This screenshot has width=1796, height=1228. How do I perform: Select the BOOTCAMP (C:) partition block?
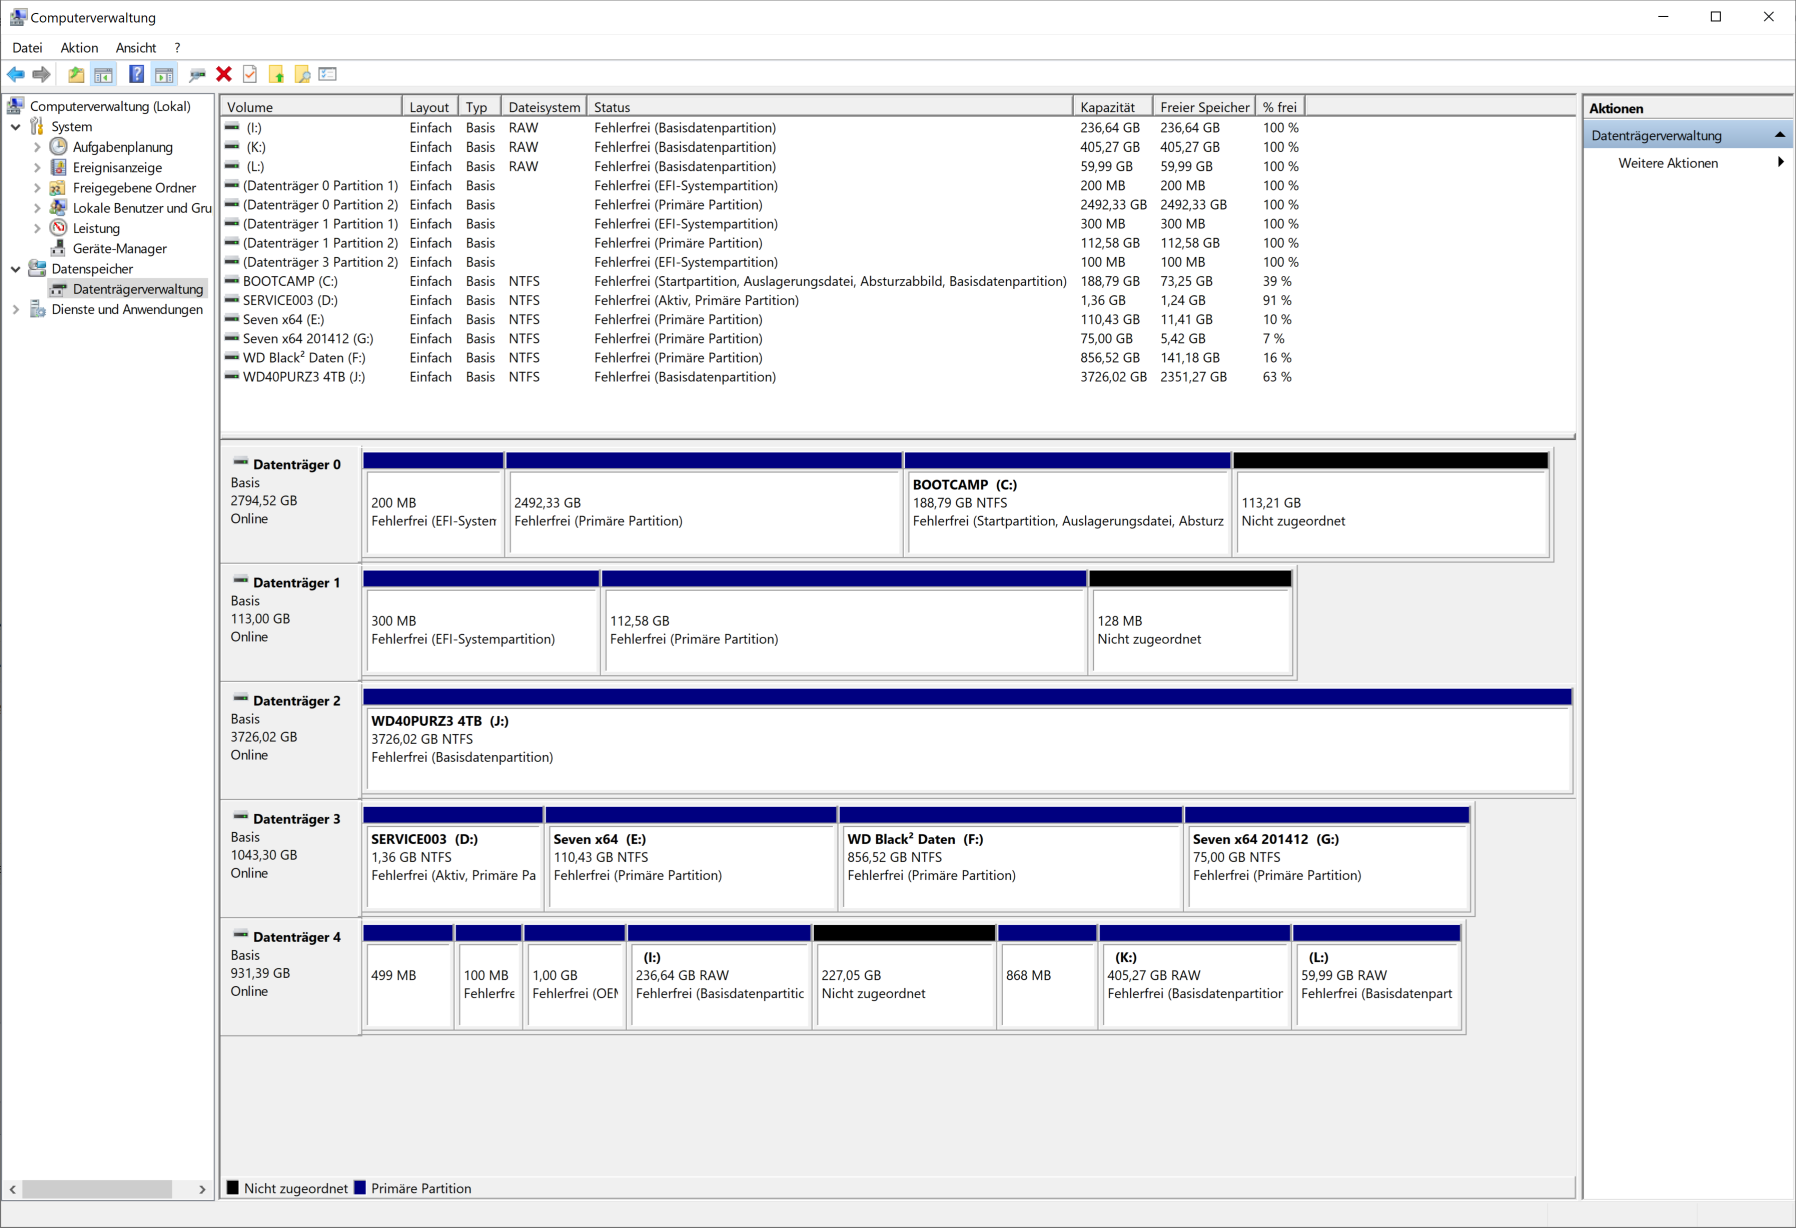pos(1067,504)
